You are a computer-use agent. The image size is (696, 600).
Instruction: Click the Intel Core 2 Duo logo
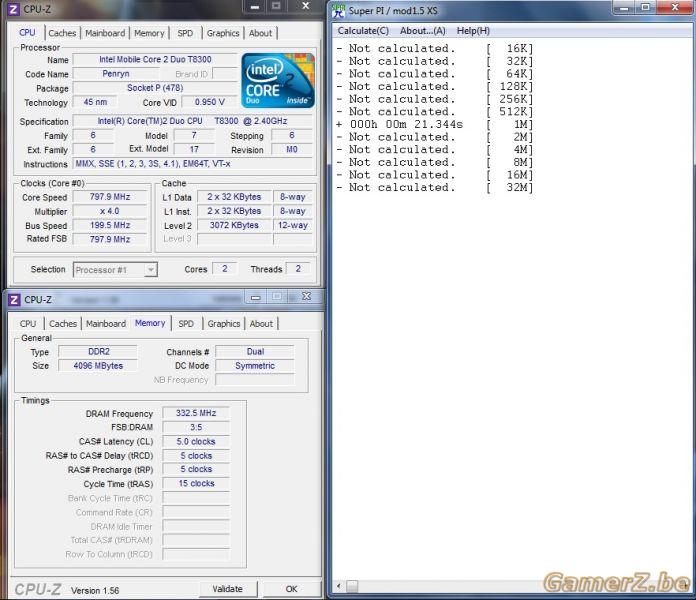click(278, 80)
